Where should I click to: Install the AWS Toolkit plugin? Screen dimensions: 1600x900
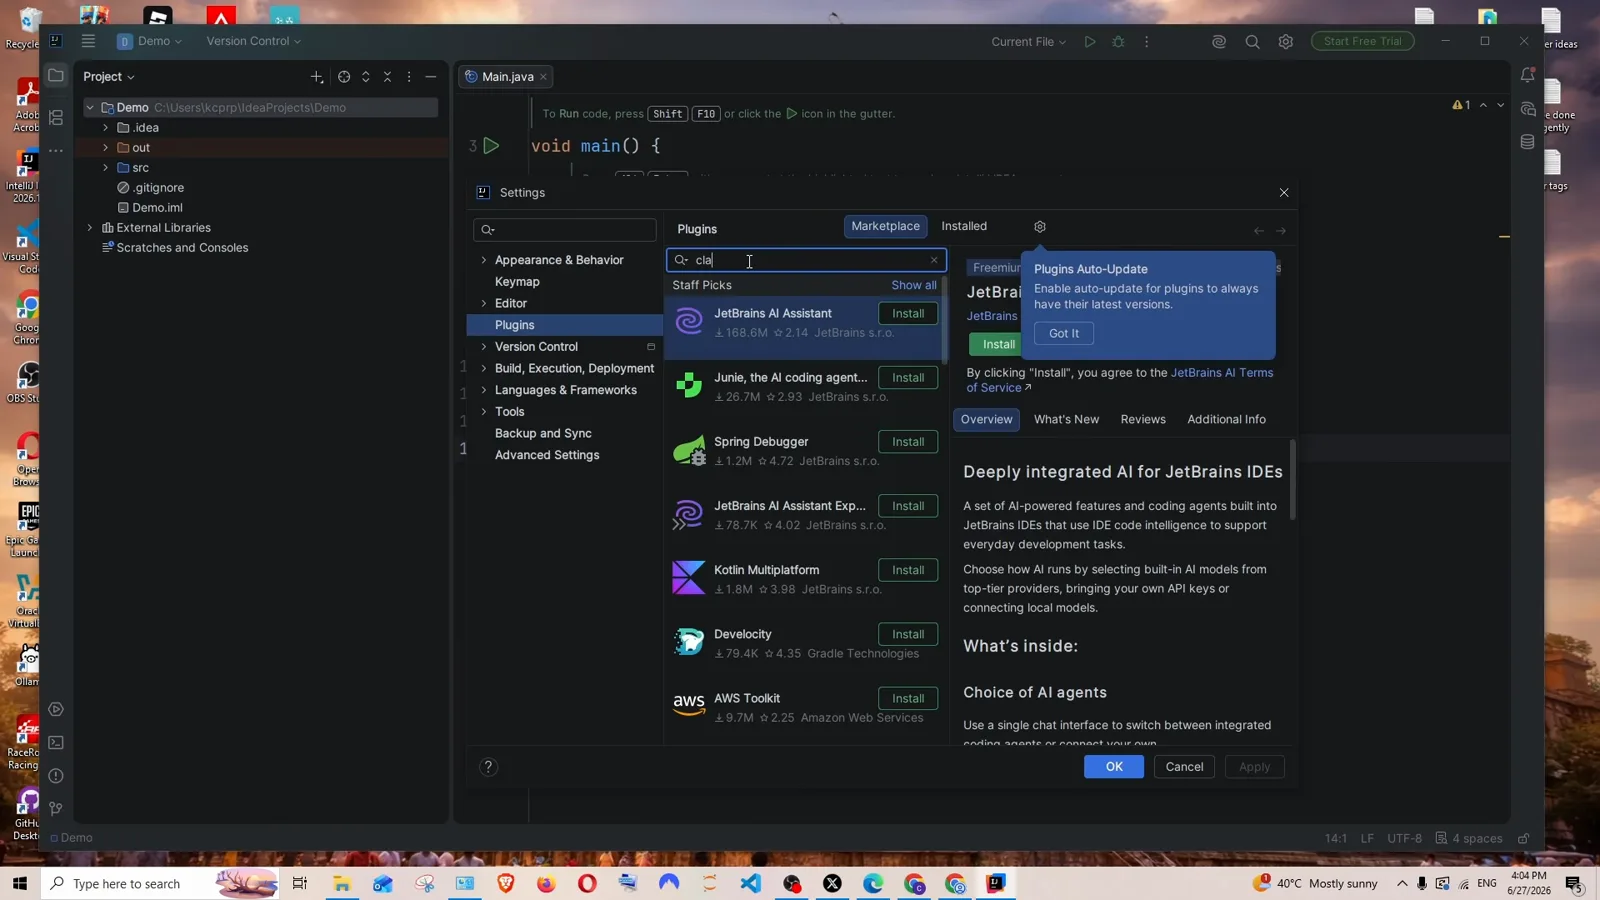tap(908, 698)
